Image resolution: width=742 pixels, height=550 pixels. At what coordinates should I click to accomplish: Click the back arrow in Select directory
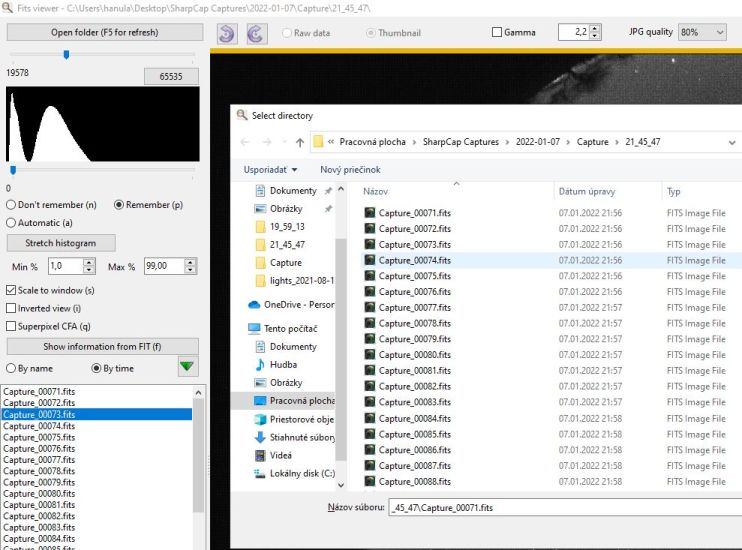click(245, 142)
